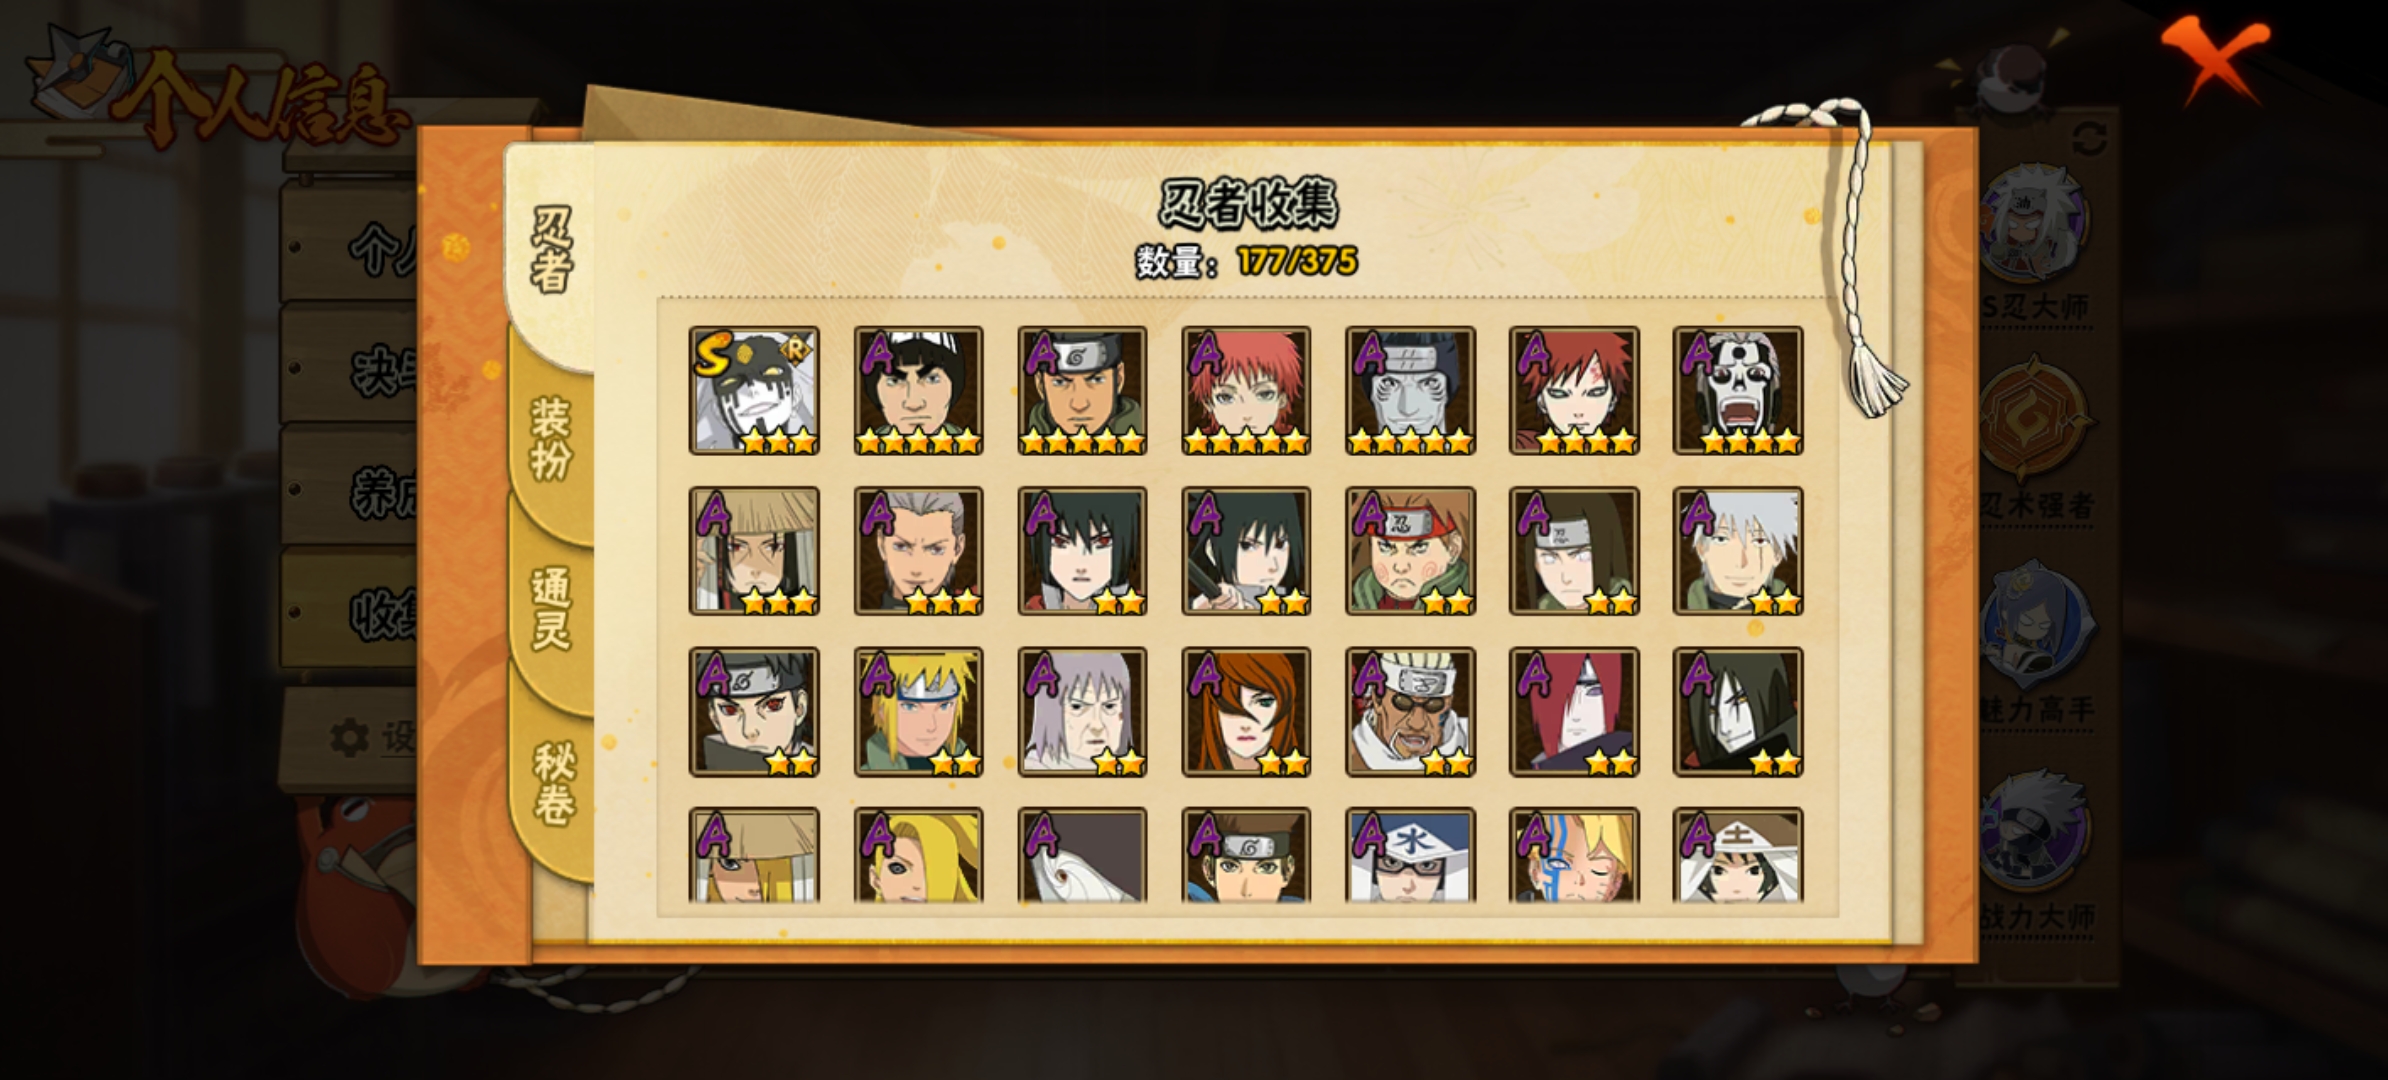Select white-haired Kakashi two-star portrait
Viewport: 2388px width, 1080px height.
pyautogui.click(x=1738, y=551)
